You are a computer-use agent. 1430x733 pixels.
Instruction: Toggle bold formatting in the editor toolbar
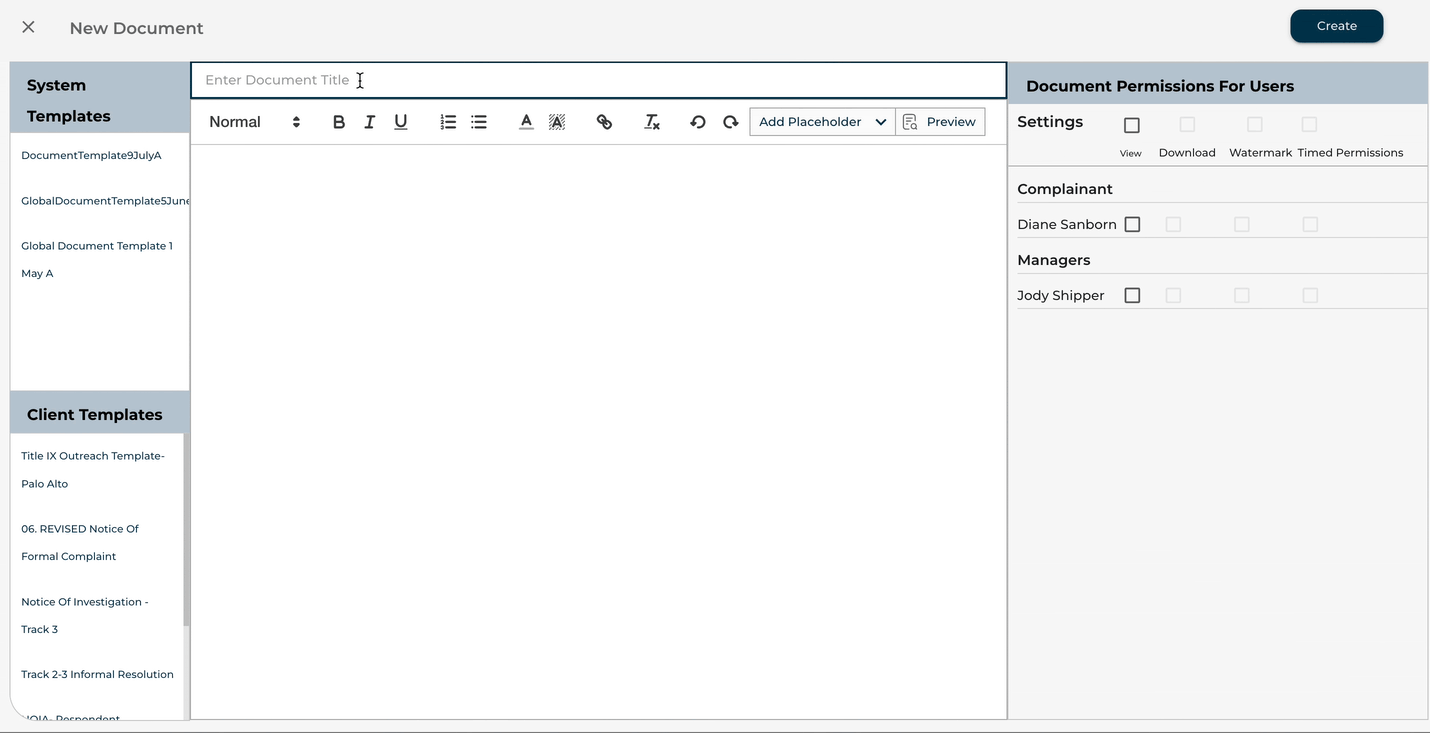(339, 122)
